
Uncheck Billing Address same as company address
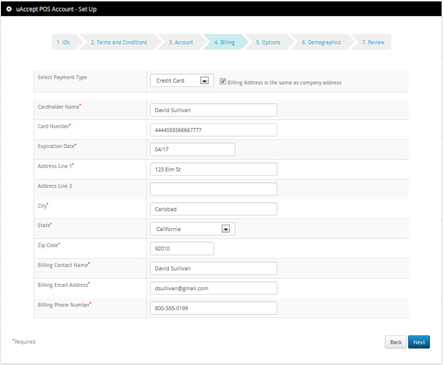click(223, 81)
